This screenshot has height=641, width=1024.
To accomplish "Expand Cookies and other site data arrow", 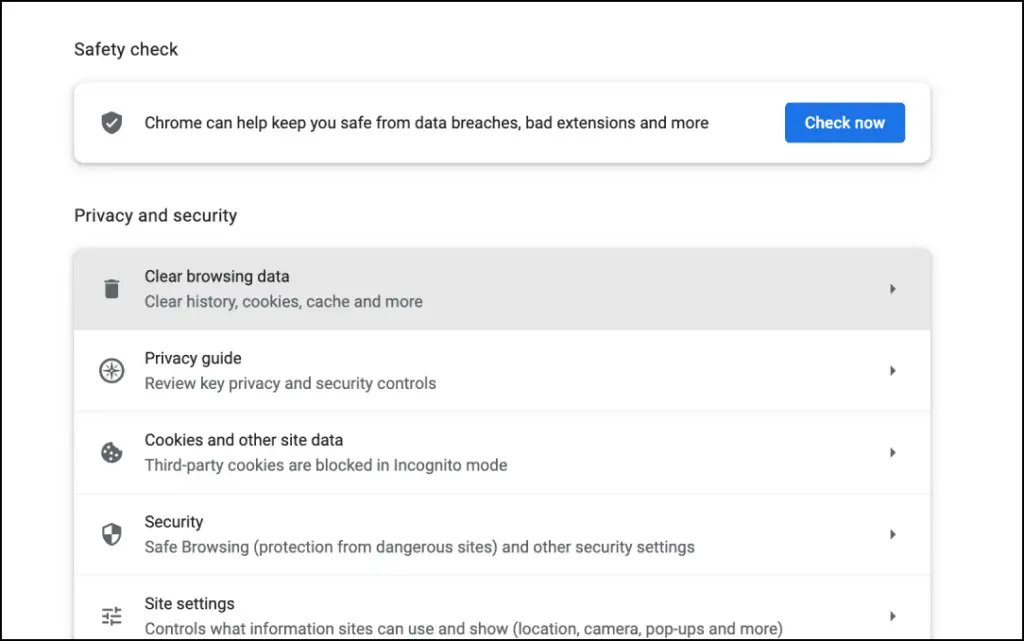I will click(892, 452).
